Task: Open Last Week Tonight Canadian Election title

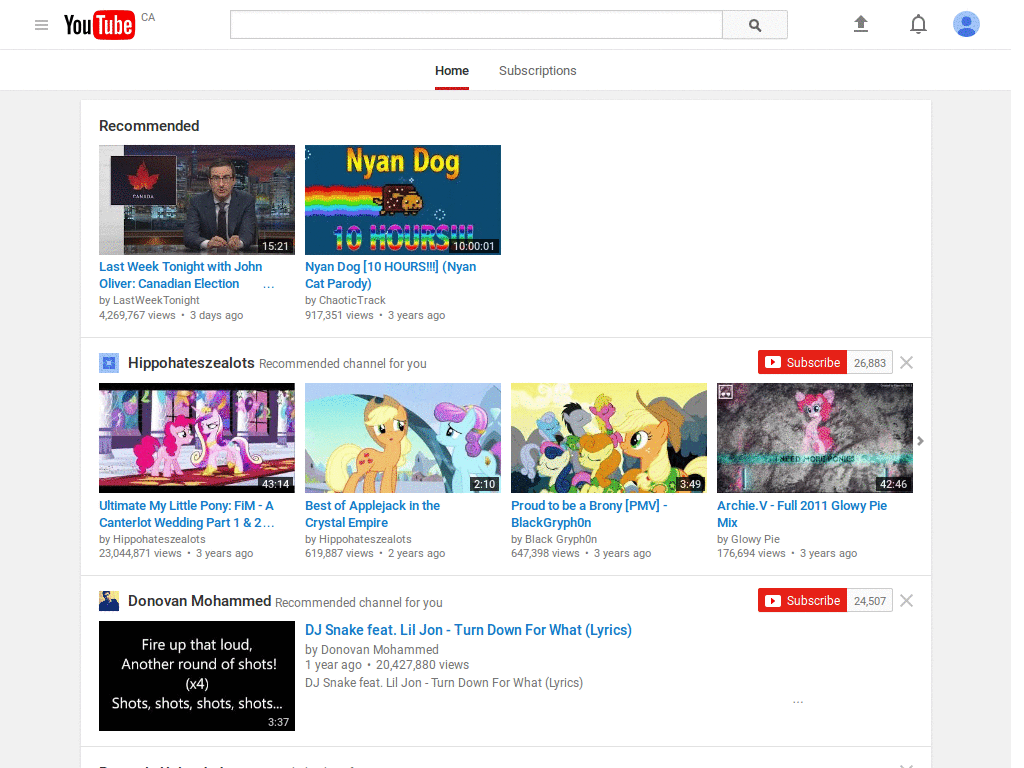Action: (x=180, y=275)
